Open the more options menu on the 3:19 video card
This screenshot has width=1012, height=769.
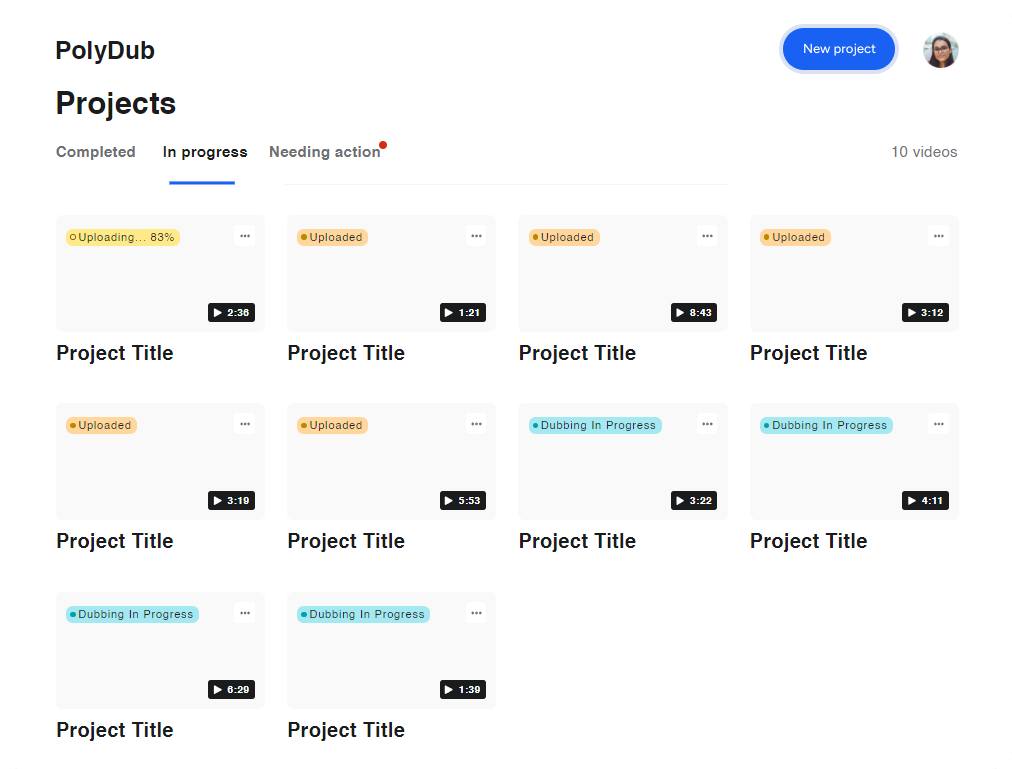tap(245, 424)
